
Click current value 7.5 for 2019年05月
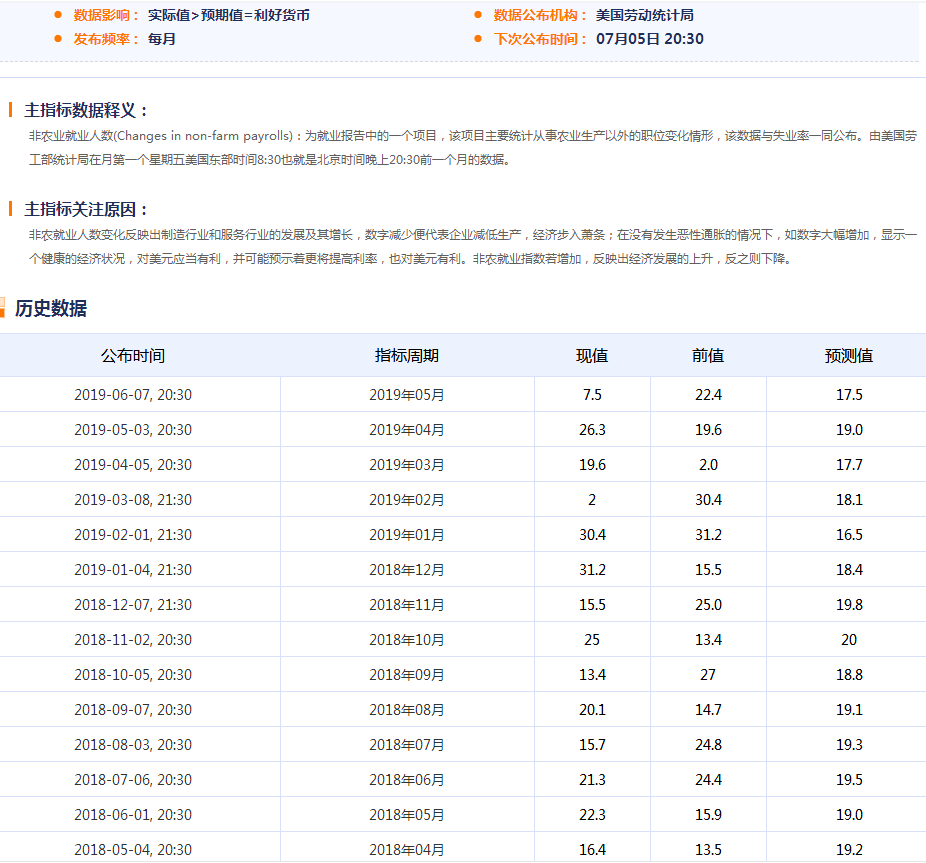tap(592, 395)
